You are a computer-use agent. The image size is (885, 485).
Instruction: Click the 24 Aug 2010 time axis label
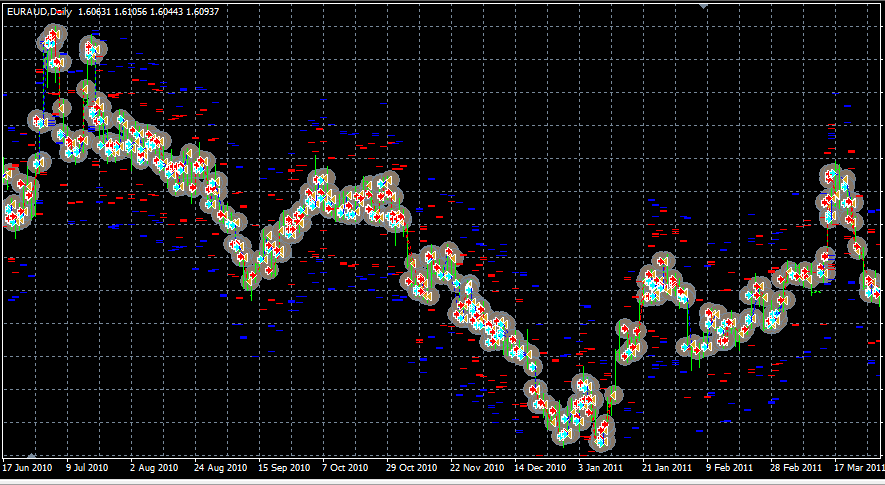[x=220, y=467]
